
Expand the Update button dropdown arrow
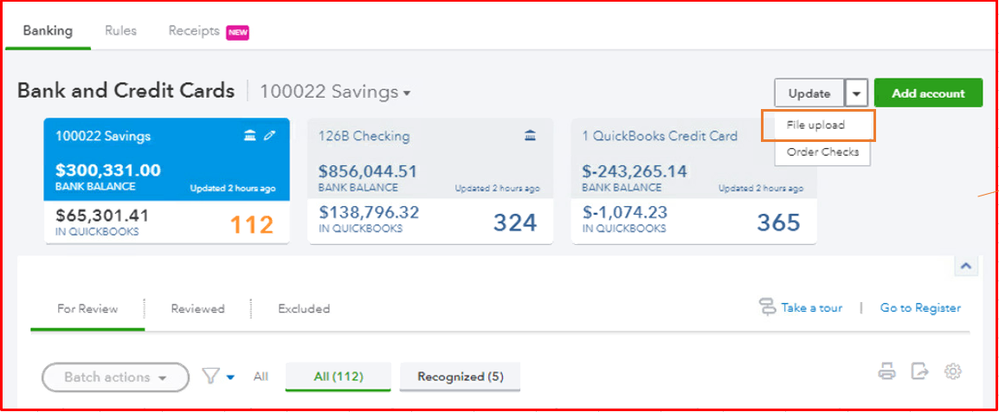pos(857,94)
